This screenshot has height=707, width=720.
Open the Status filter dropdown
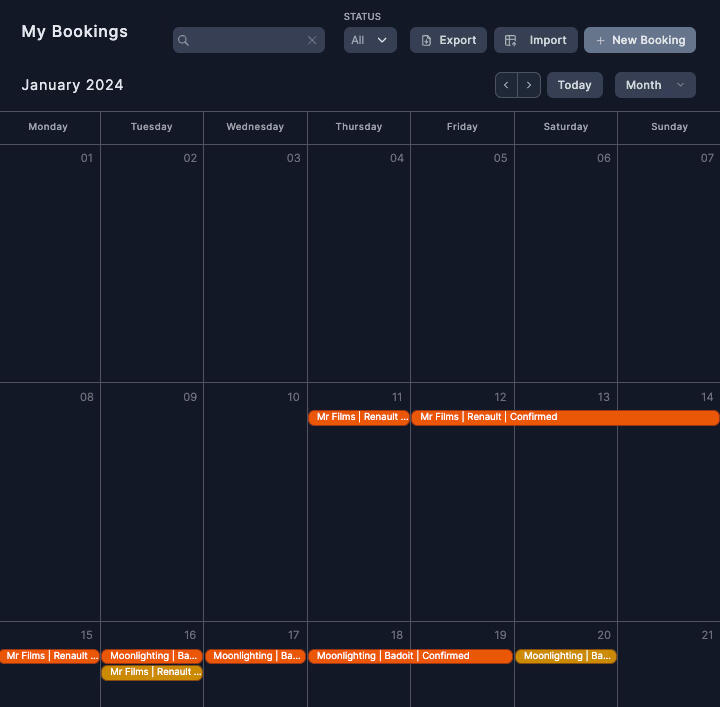[x=370, y=40]
